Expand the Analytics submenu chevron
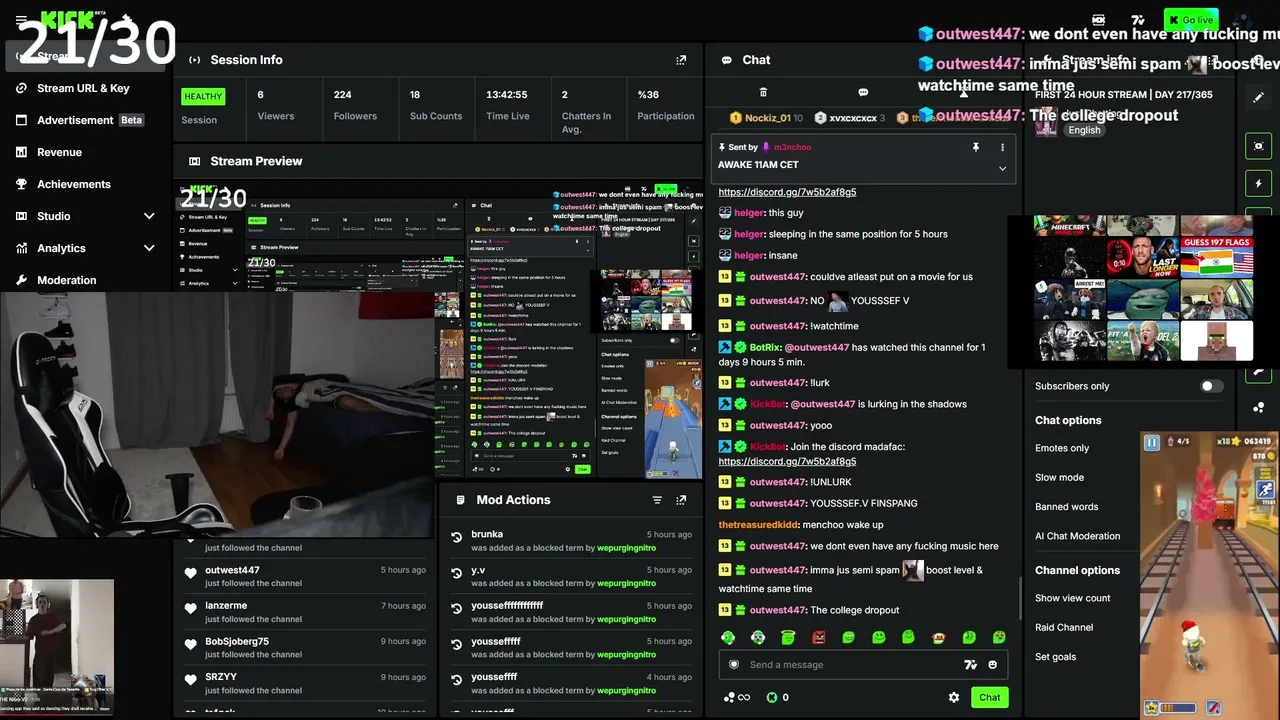1280x720 pixels. [x=149, y=248]
